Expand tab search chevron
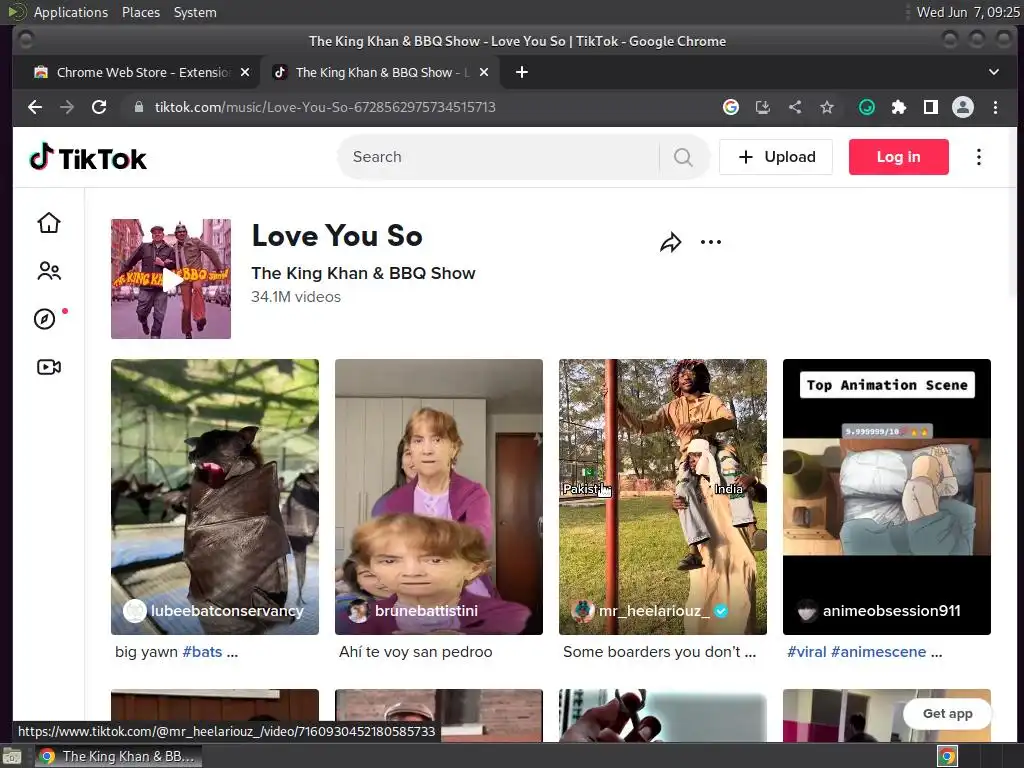The height and width of the screenshot is (768, 1024). point(993,72)
